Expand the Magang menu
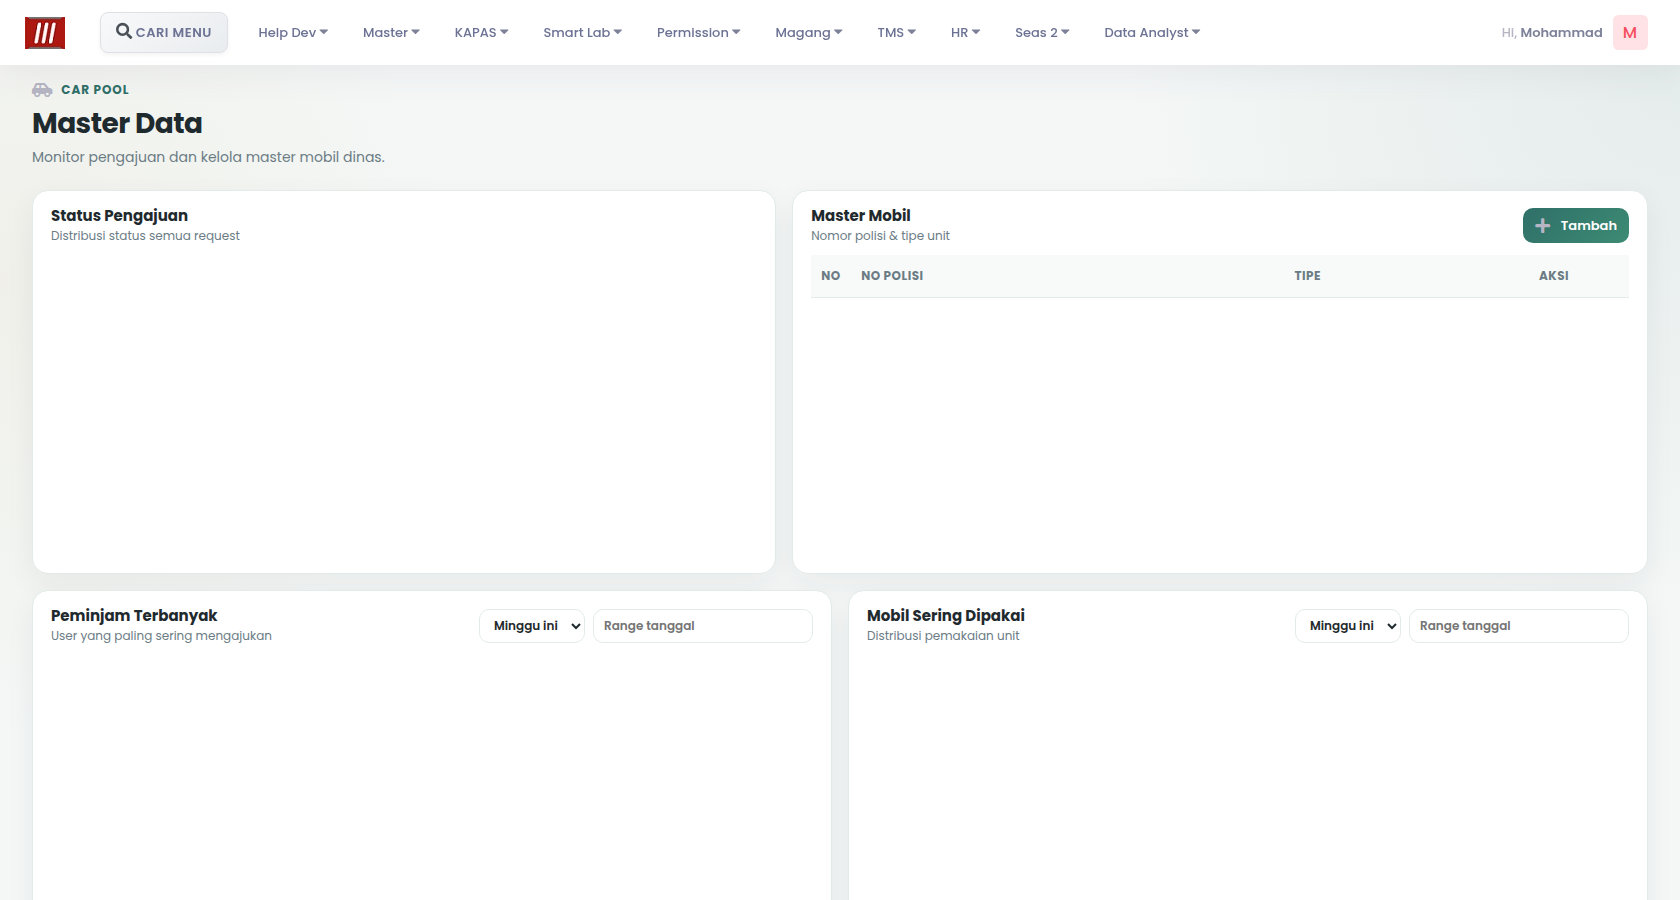The width and height of the screenshot is (1680, 900). point(809,33)
